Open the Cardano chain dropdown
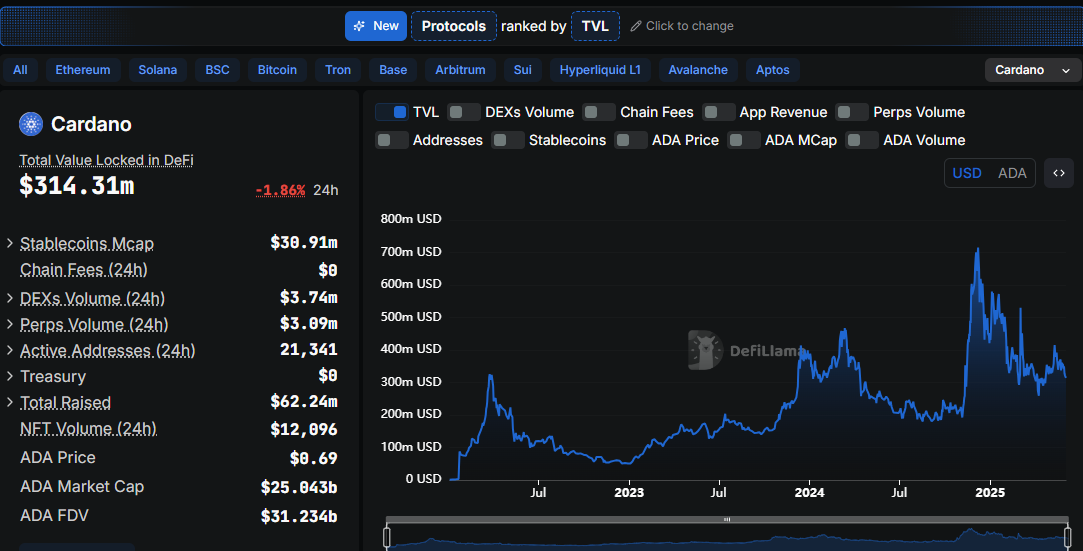1083x551 pixels. pyautogui.click(x=1033, y=70)
